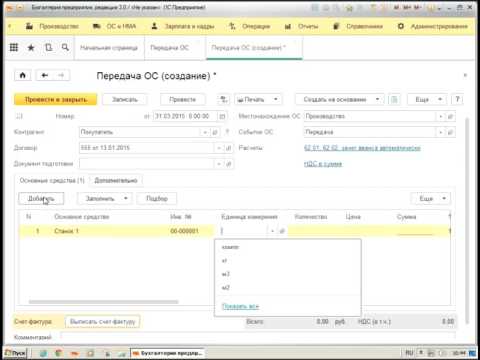Open green report icon beside Создать на основании
This screenshot has width=480, height=360.
(394, 99)
